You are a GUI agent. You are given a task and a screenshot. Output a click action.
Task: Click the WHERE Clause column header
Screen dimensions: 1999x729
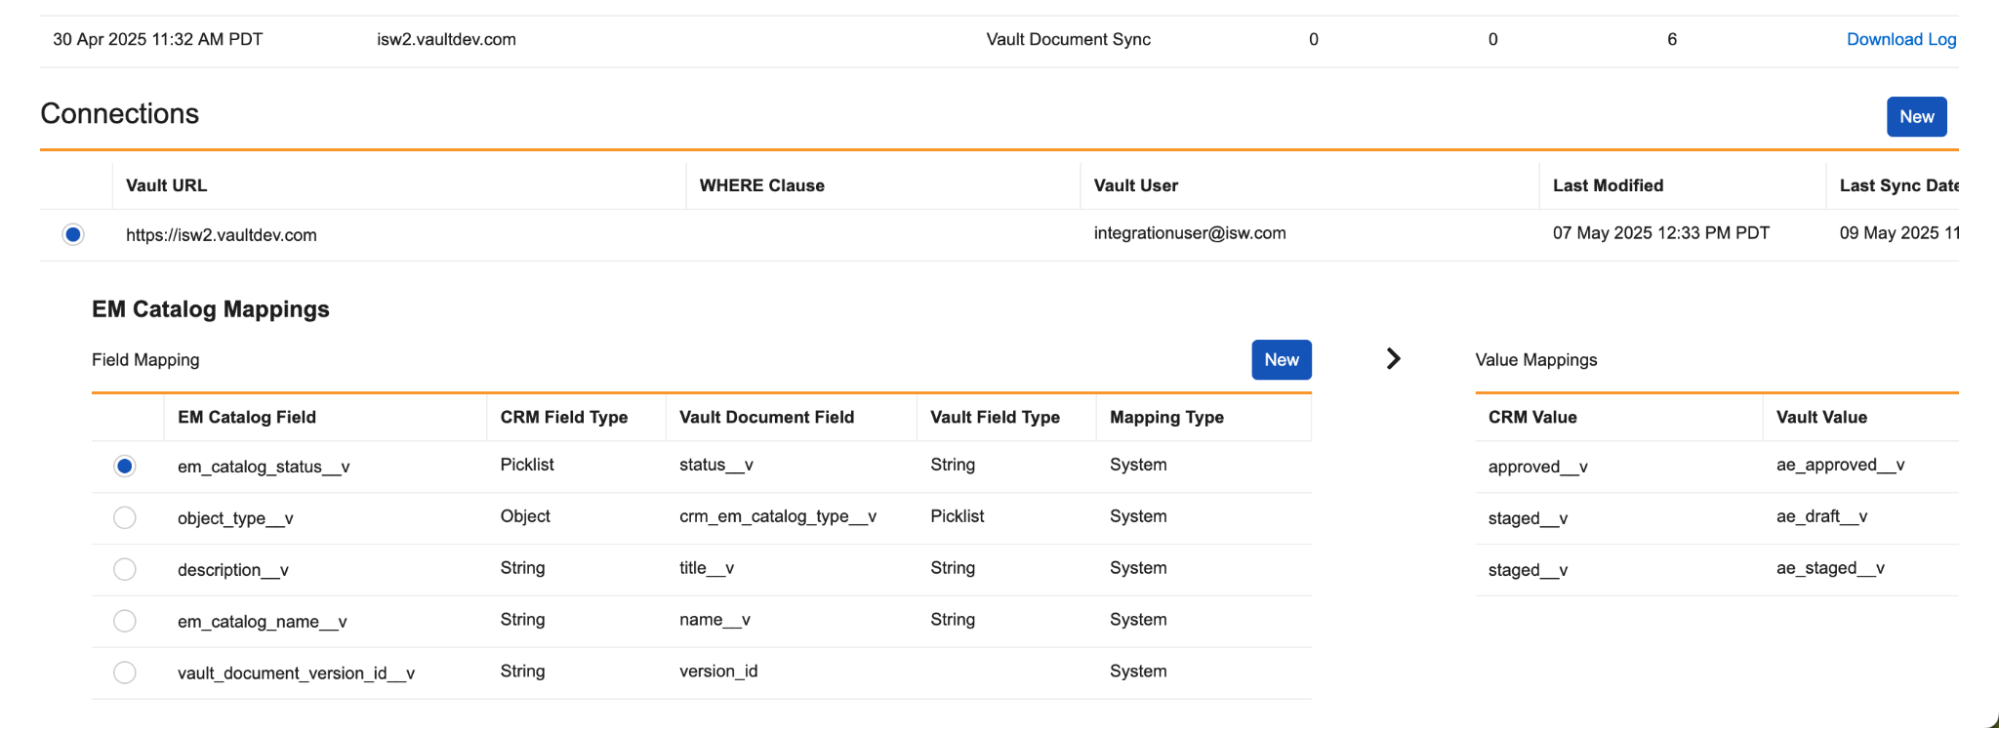click(762, 185)
